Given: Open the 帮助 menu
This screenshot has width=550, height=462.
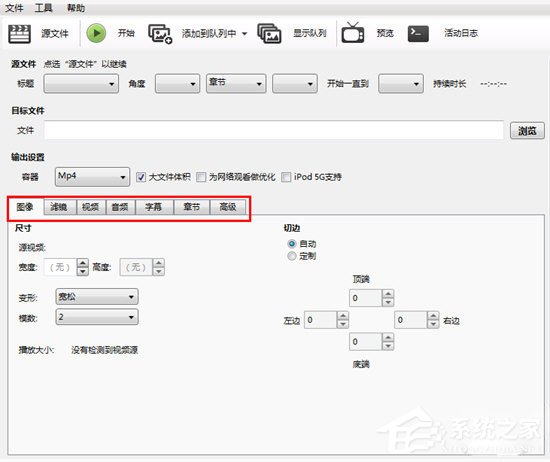Looking at the screenshot, I should (76, 8).
